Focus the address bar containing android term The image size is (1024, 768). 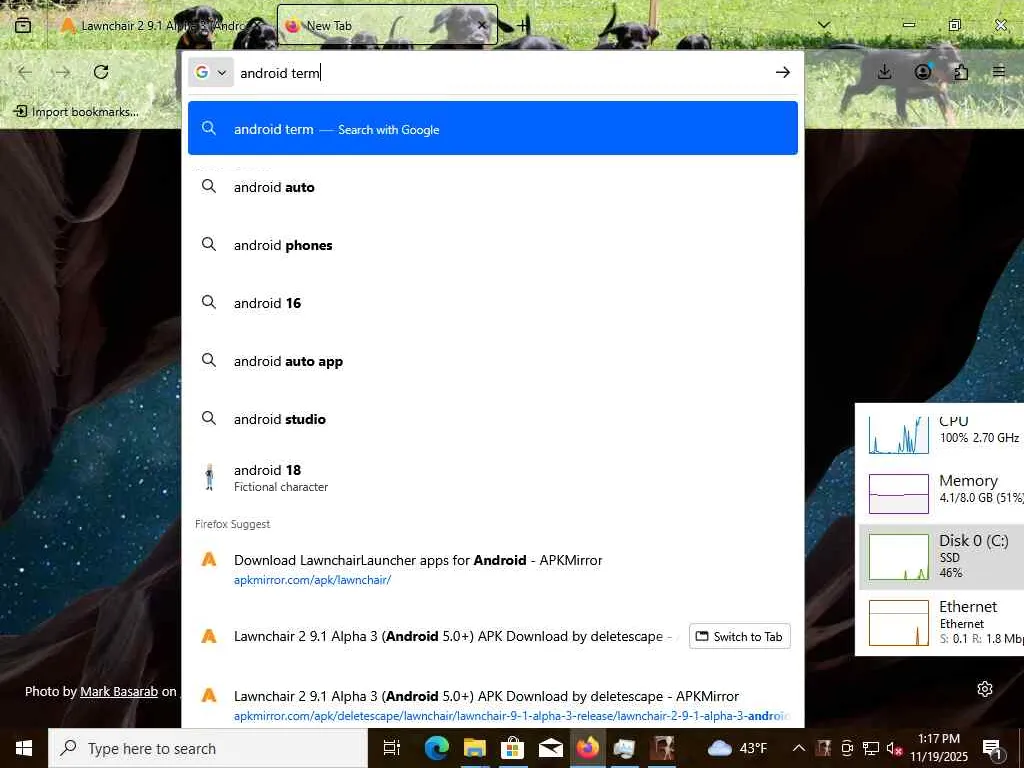point(503,72)
